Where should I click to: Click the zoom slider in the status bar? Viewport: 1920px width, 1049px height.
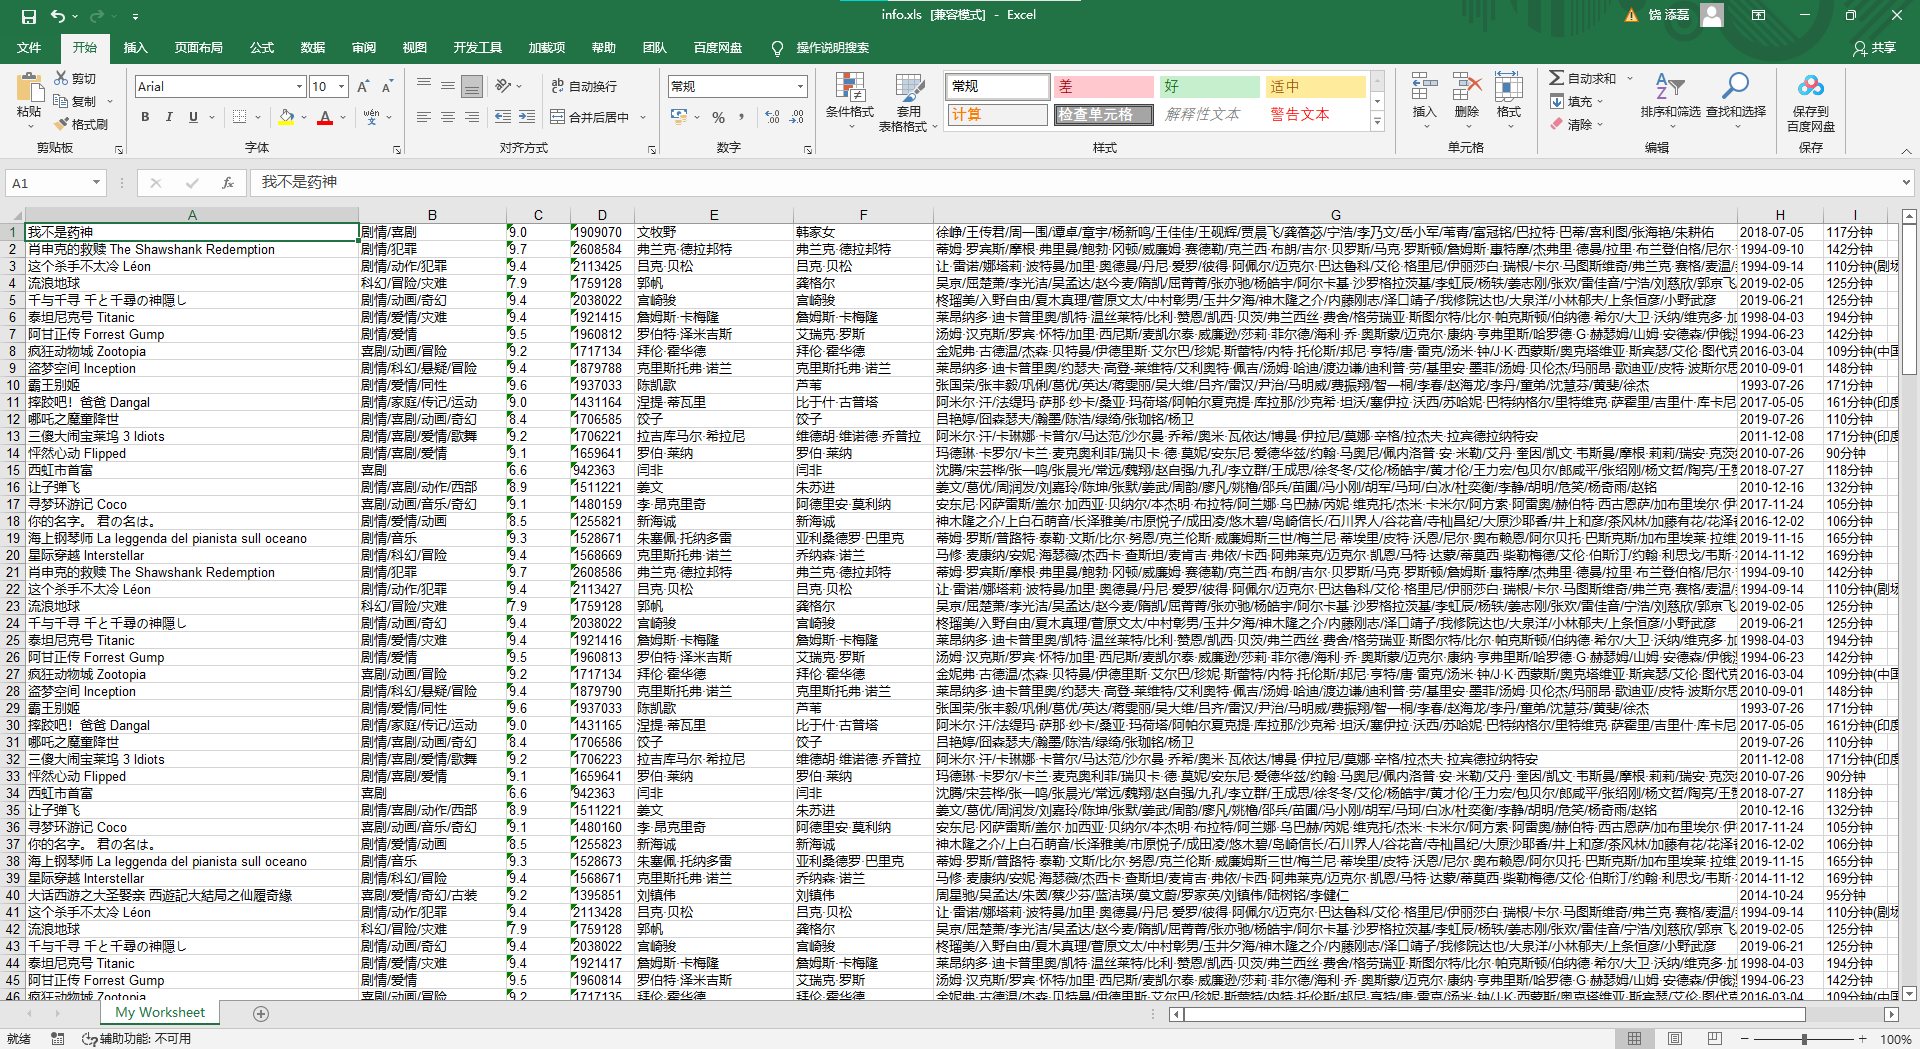point(1804,1039)
